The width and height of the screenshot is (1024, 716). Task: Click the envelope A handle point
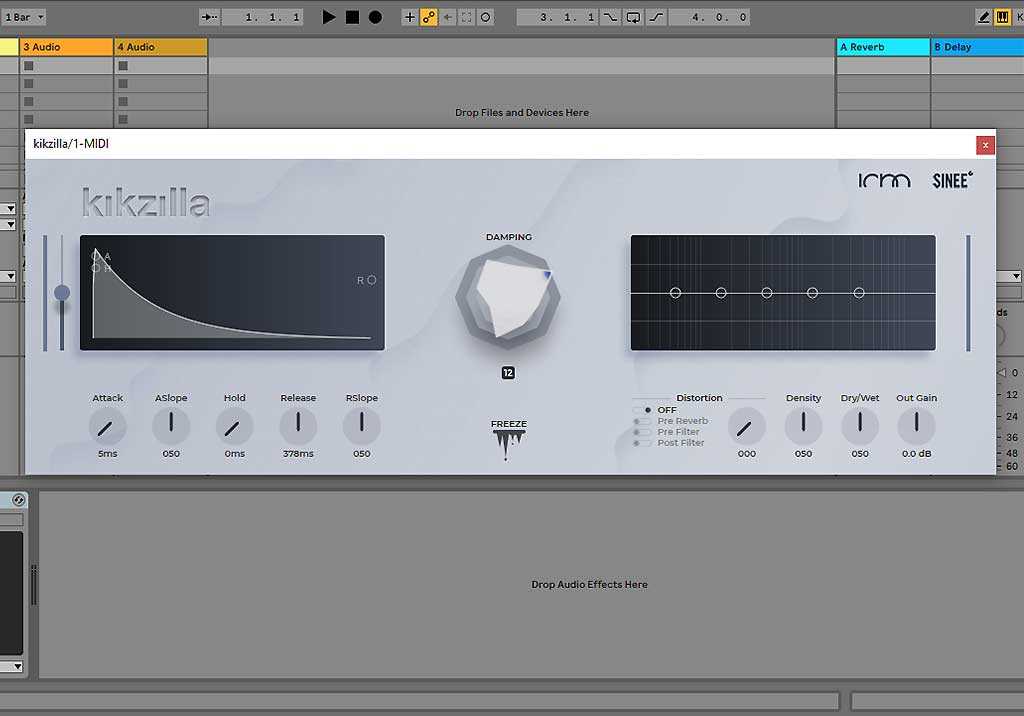[x=97, y=256]
